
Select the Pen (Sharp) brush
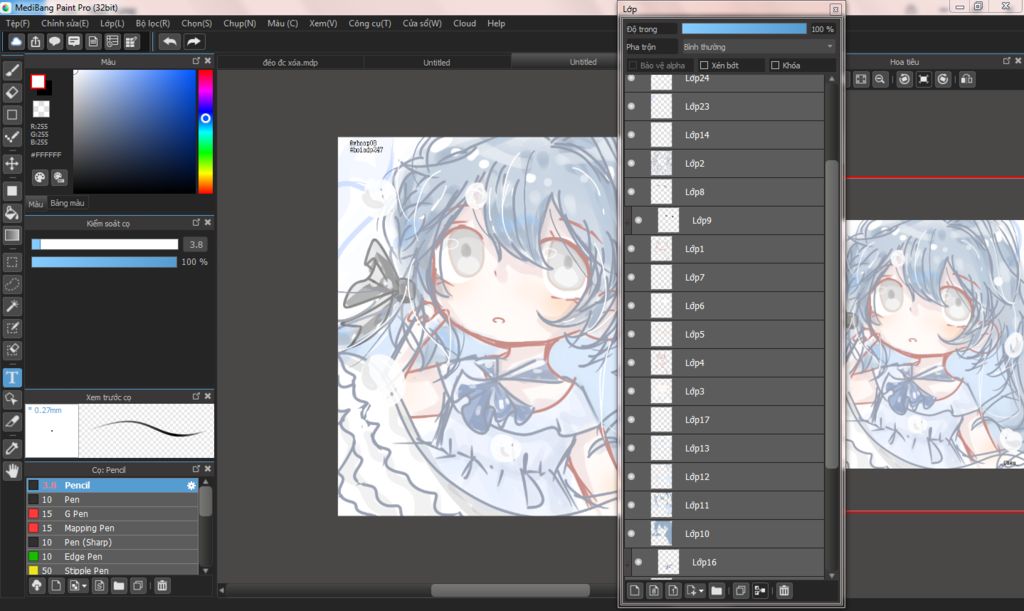112,542
